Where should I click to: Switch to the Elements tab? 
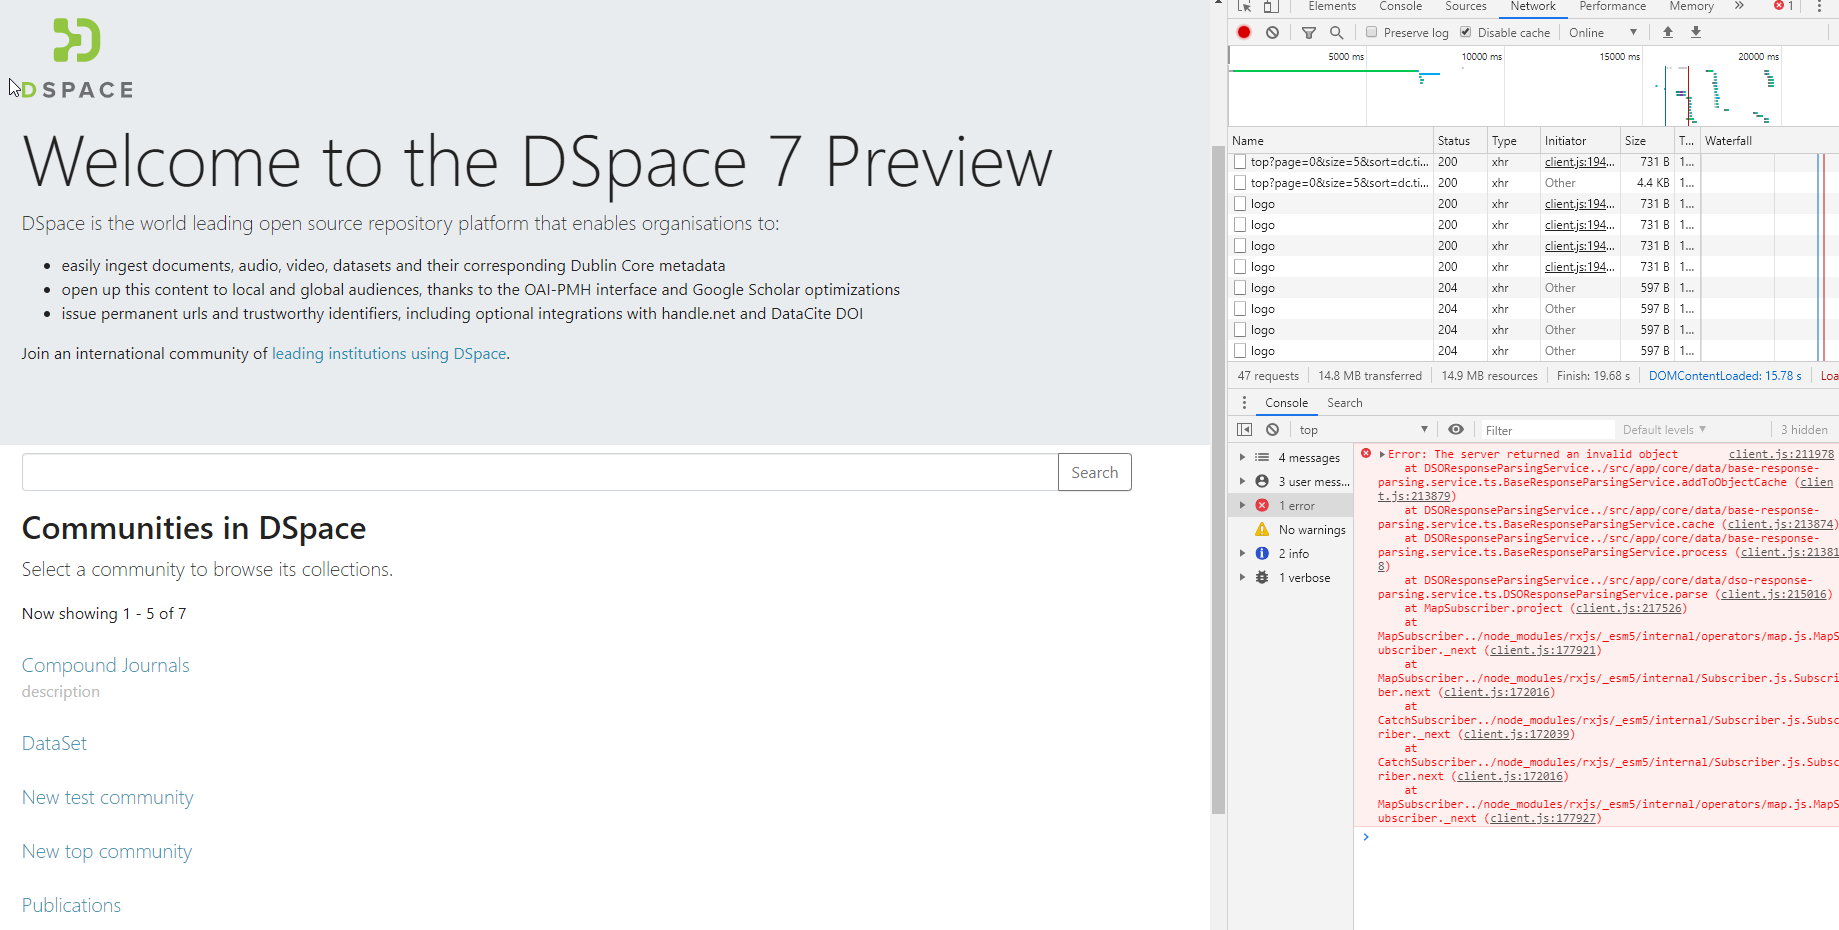tap(1332, 6)
